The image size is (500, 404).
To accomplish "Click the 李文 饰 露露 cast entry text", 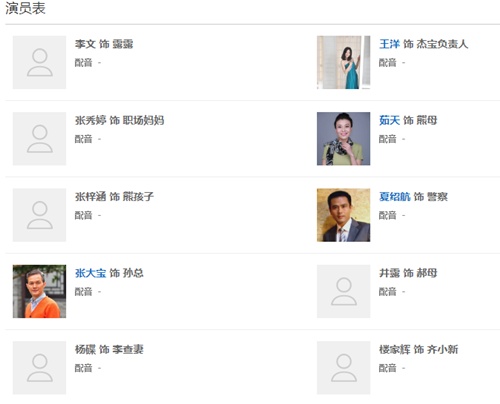I will click(x=104, y=44).
